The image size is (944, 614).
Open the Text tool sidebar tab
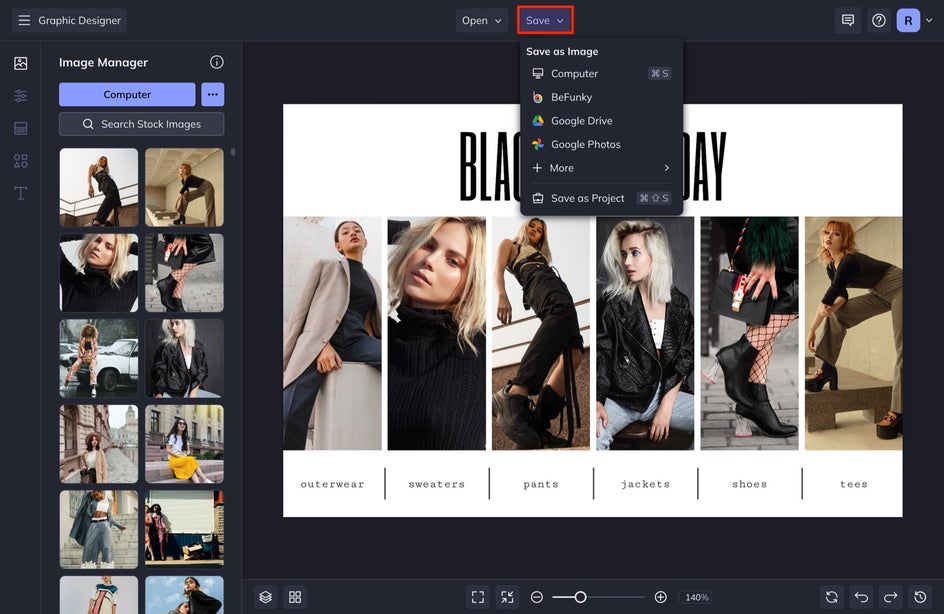point(20,193)
